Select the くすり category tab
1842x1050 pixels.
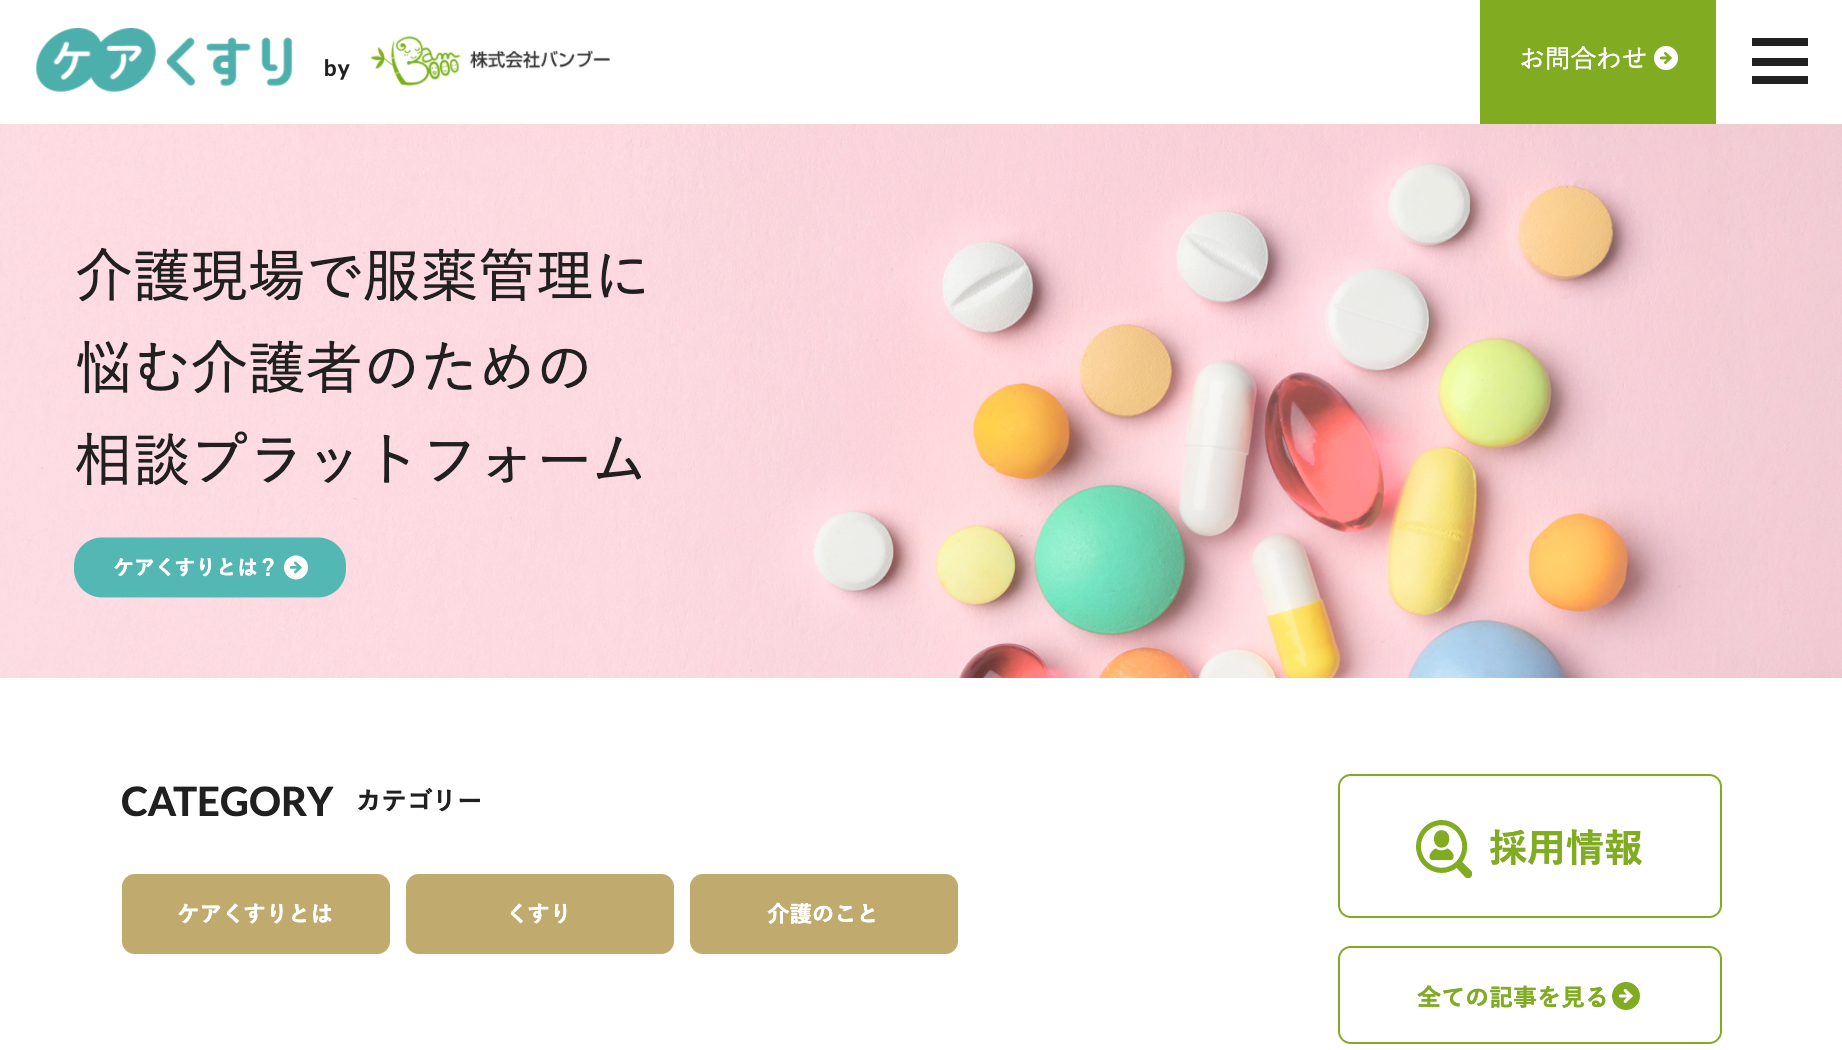click(x=540, y=913)
